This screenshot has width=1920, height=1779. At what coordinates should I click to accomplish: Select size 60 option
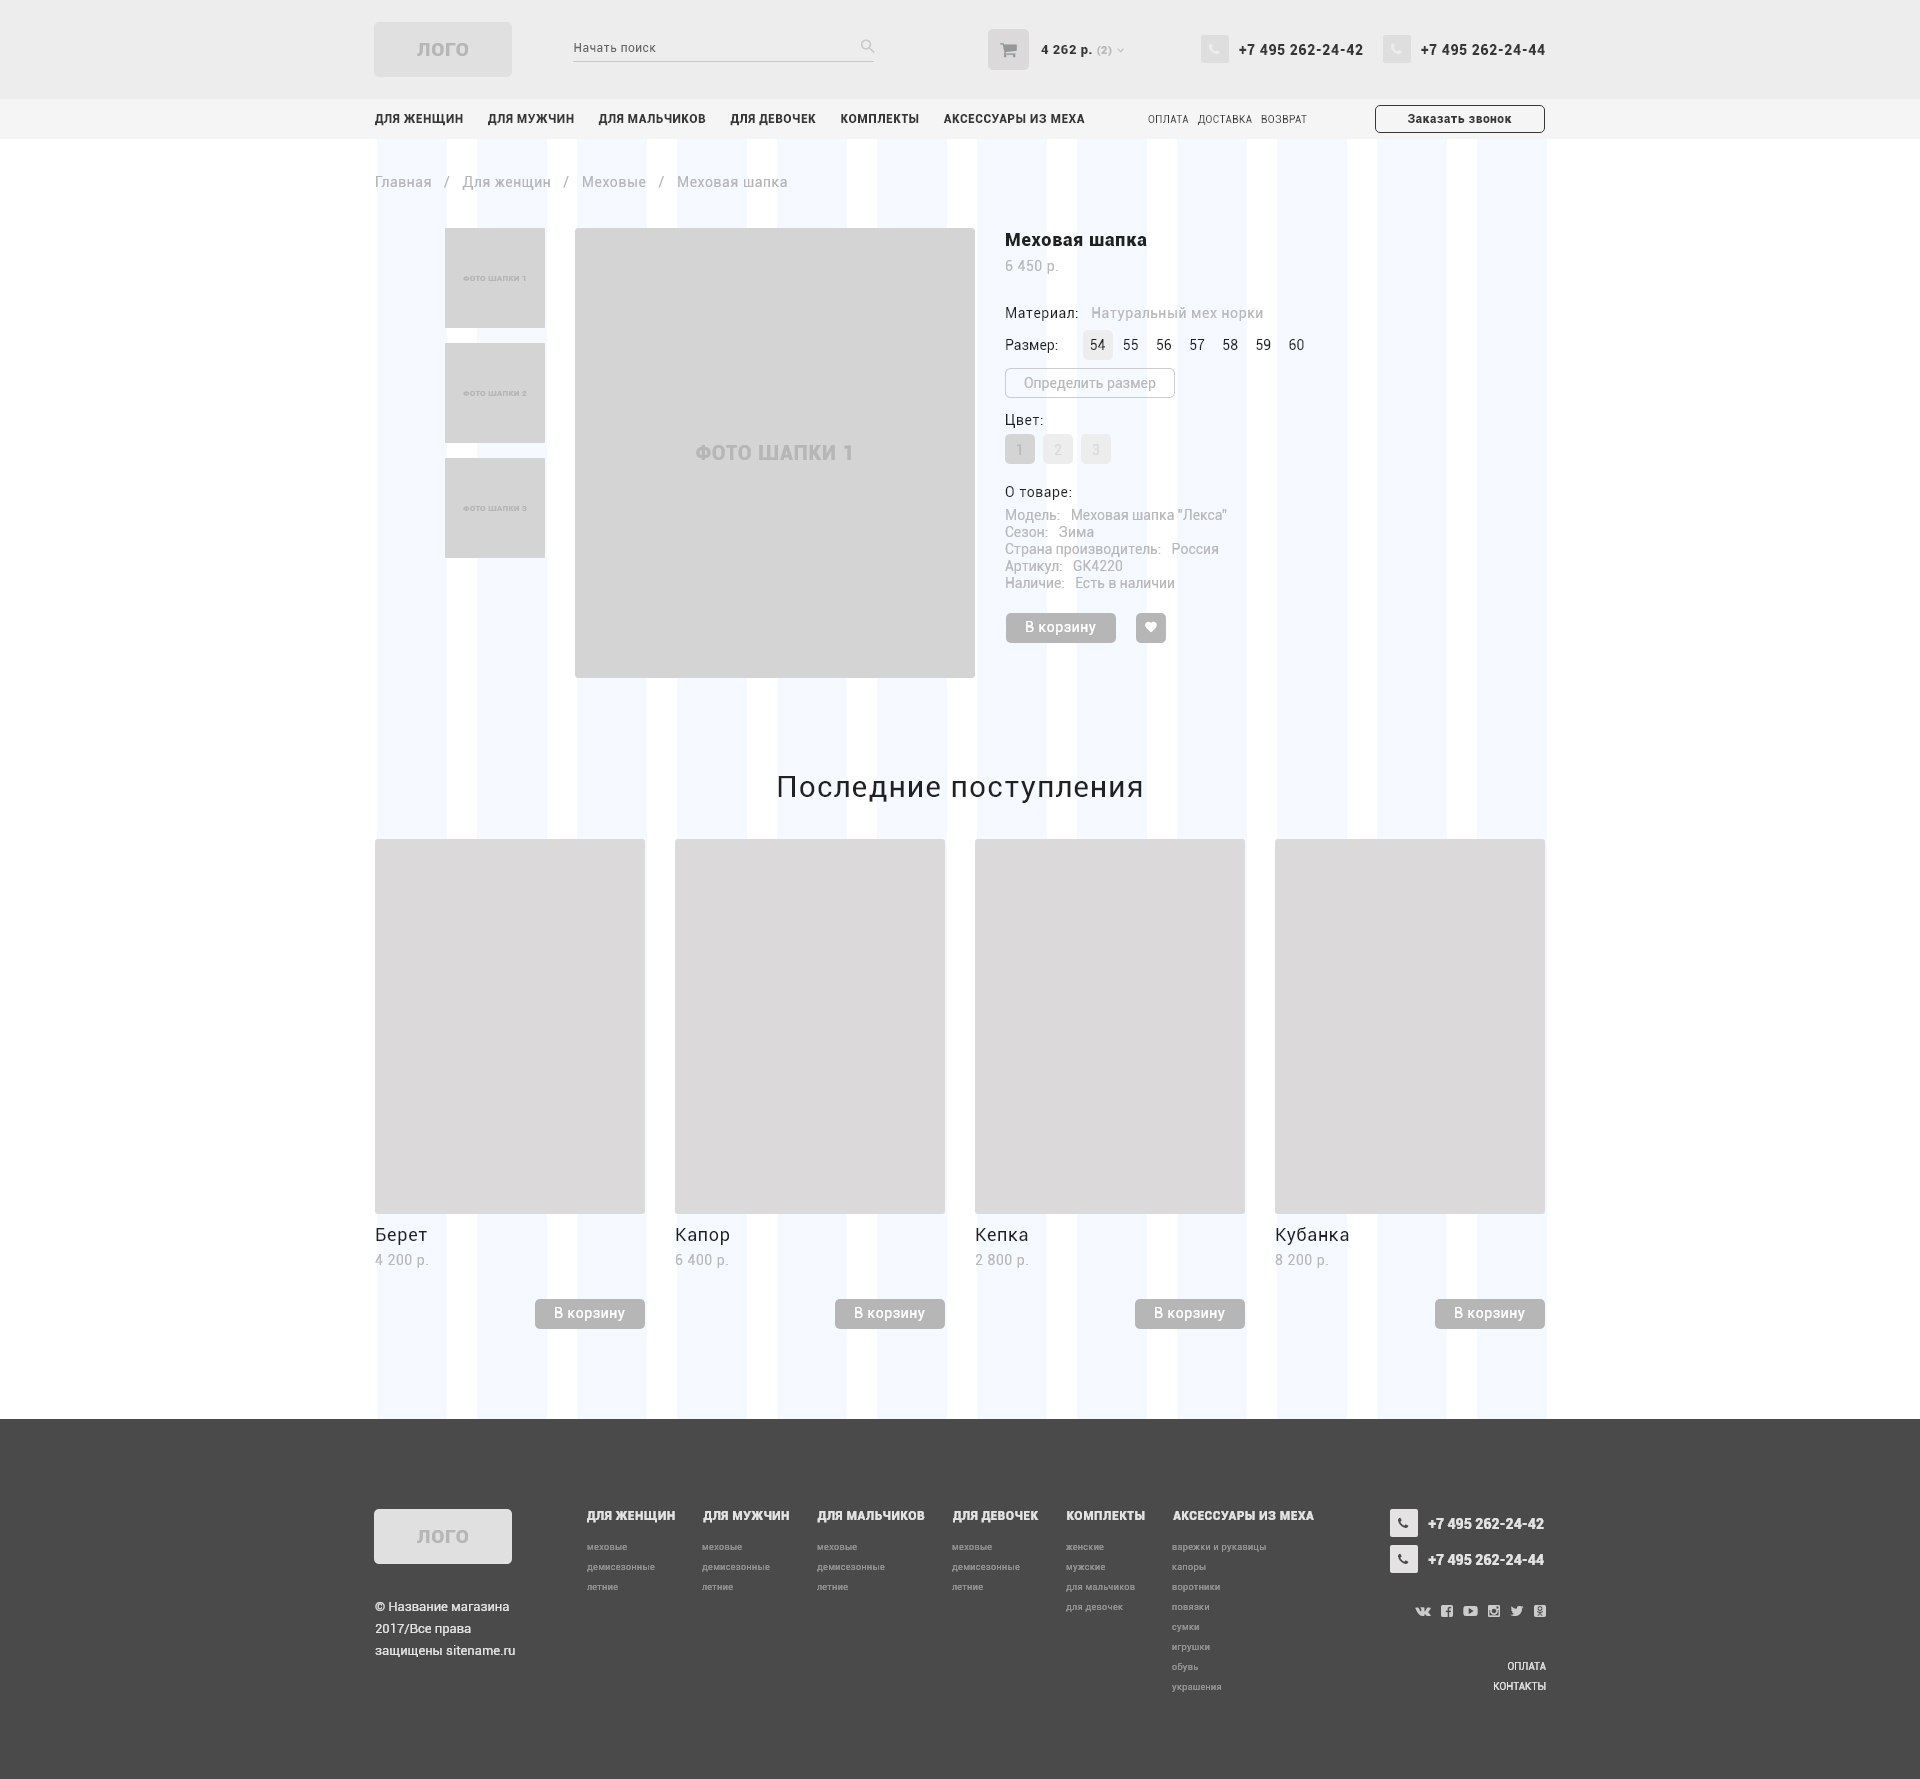tap(1296, 345)
